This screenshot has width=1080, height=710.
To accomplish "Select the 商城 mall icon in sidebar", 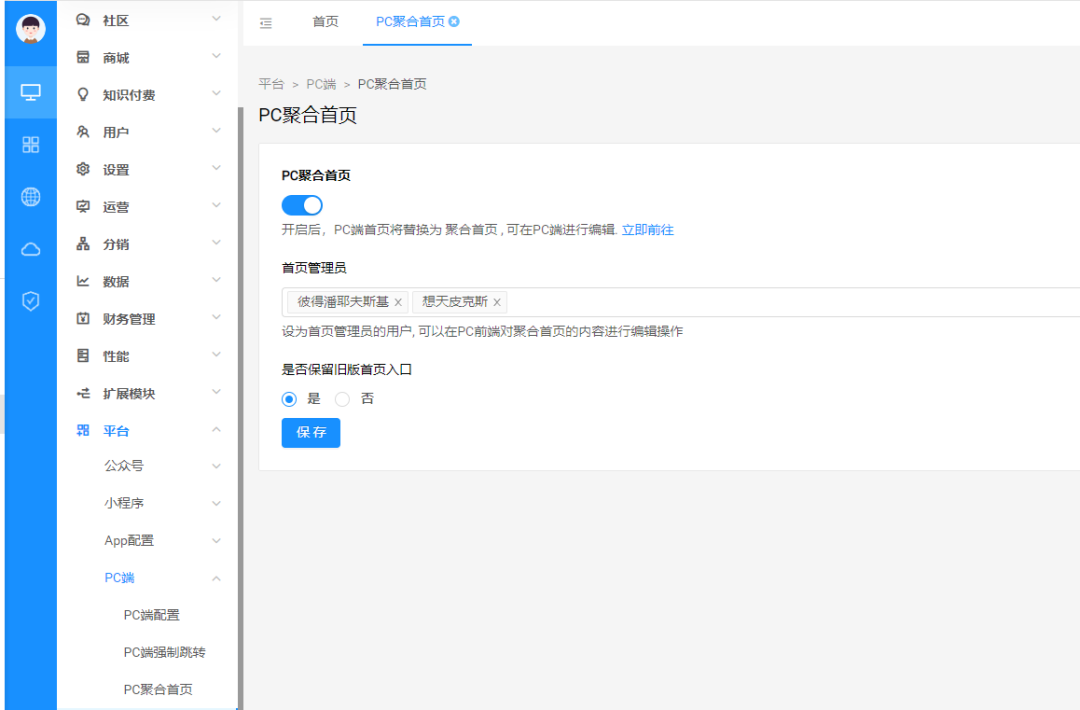I will 82,56.
